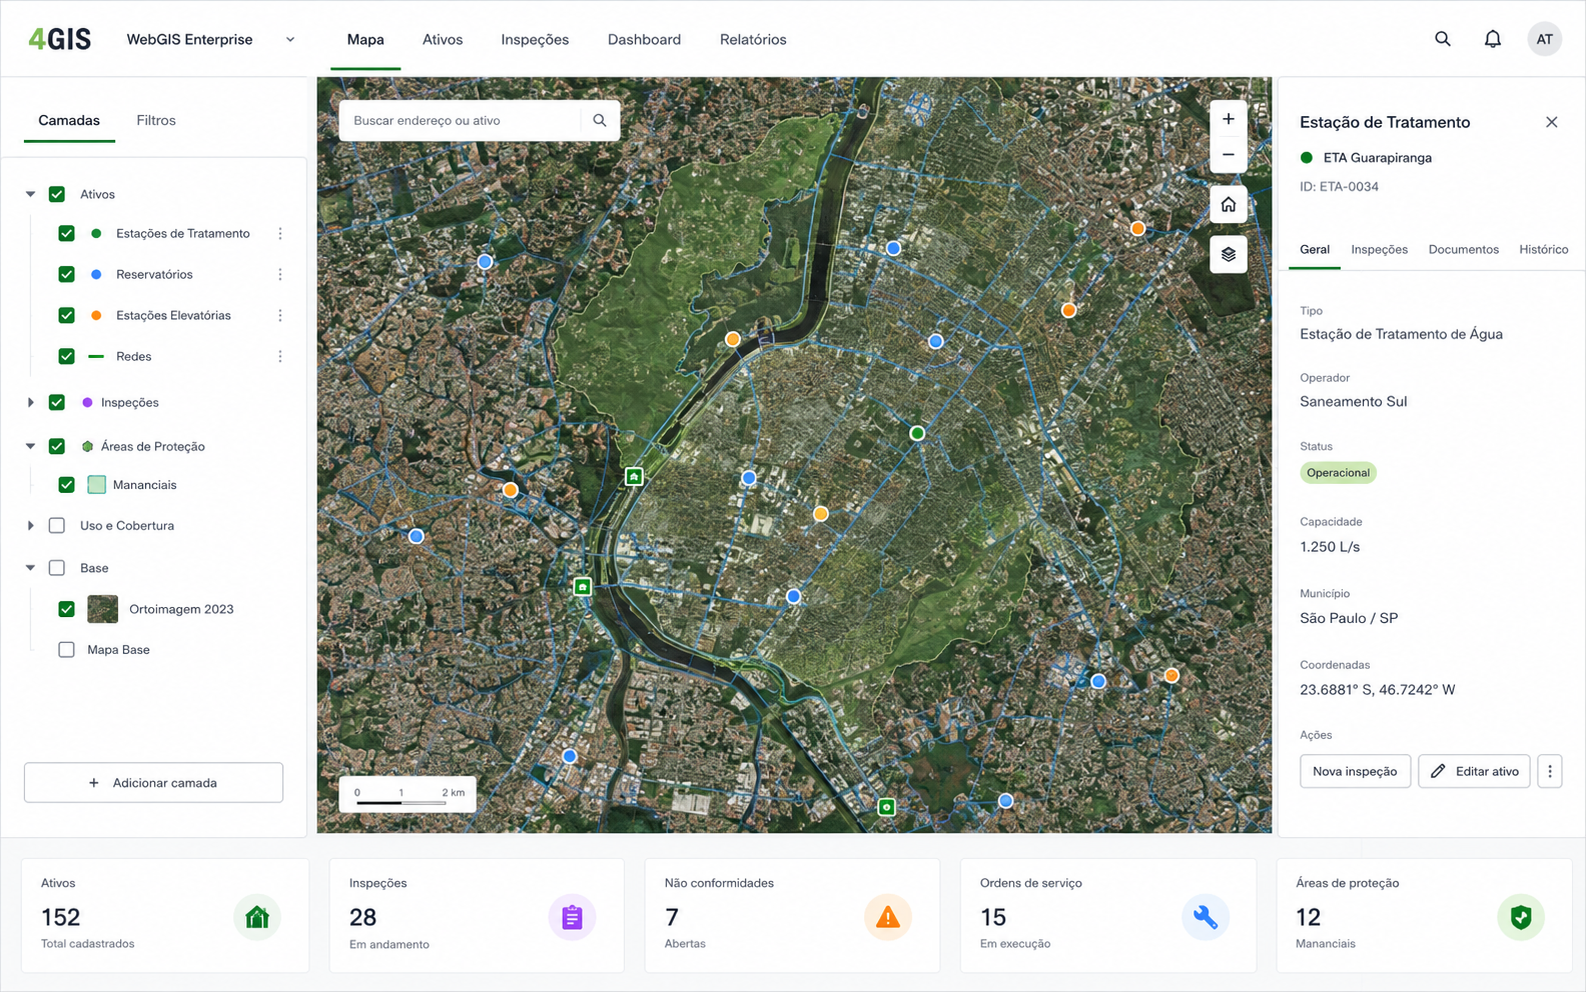Toggle the Uso e Cobertura checkbox
Image resolution: width=1586 pixels, height=992 pixels.
click(57, 525)
